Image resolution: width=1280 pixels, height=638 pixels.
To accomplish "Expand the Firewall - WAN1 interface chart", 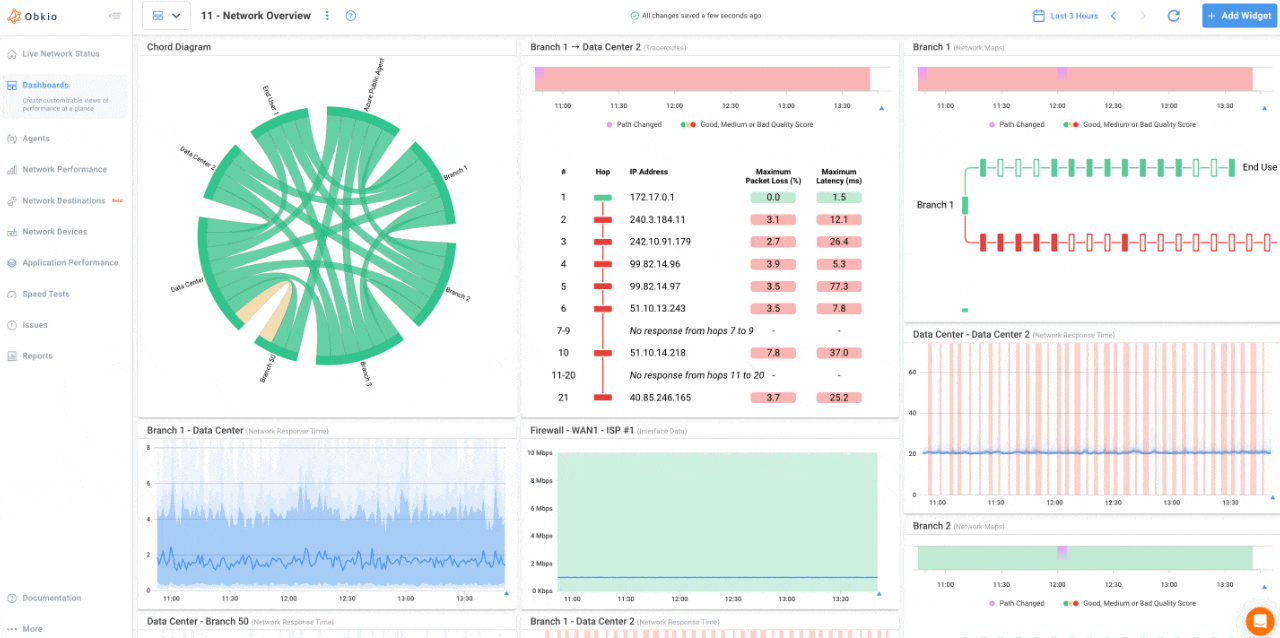I will pos(881,592).
